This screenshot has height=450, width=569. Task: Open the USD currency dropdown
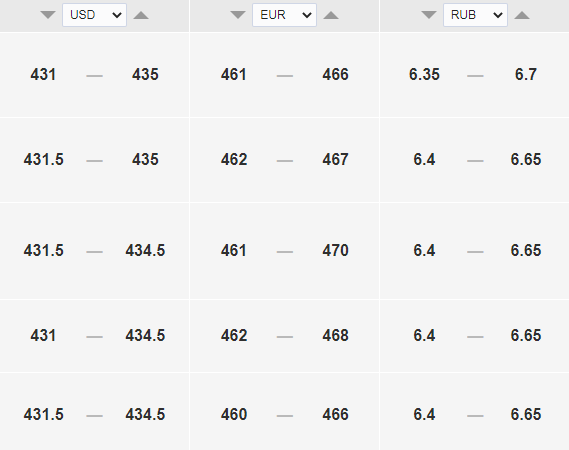click(94, 15)
